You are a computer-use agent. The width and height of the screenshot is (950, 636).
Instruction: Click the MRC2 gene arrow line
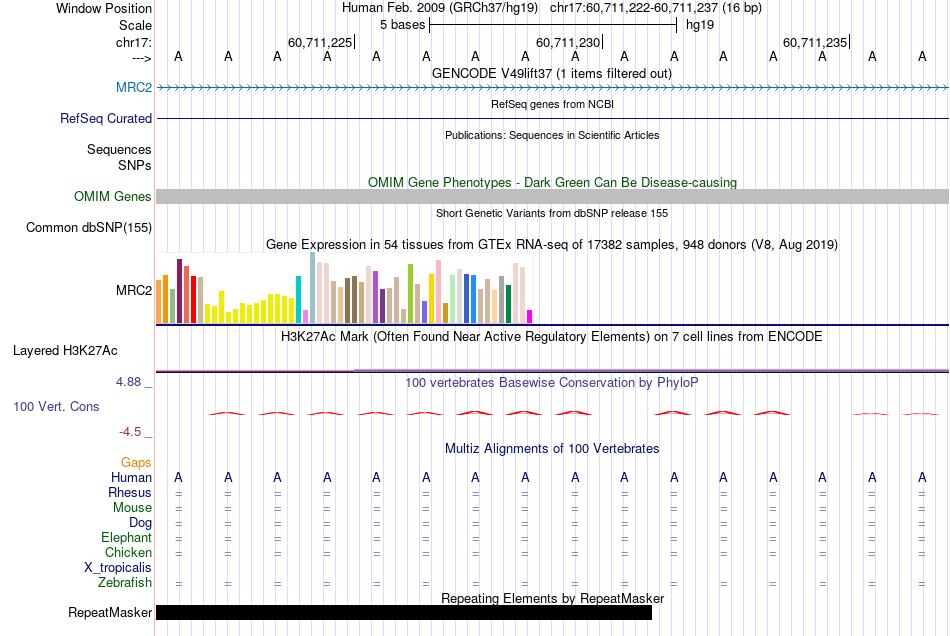coord(553,88)
